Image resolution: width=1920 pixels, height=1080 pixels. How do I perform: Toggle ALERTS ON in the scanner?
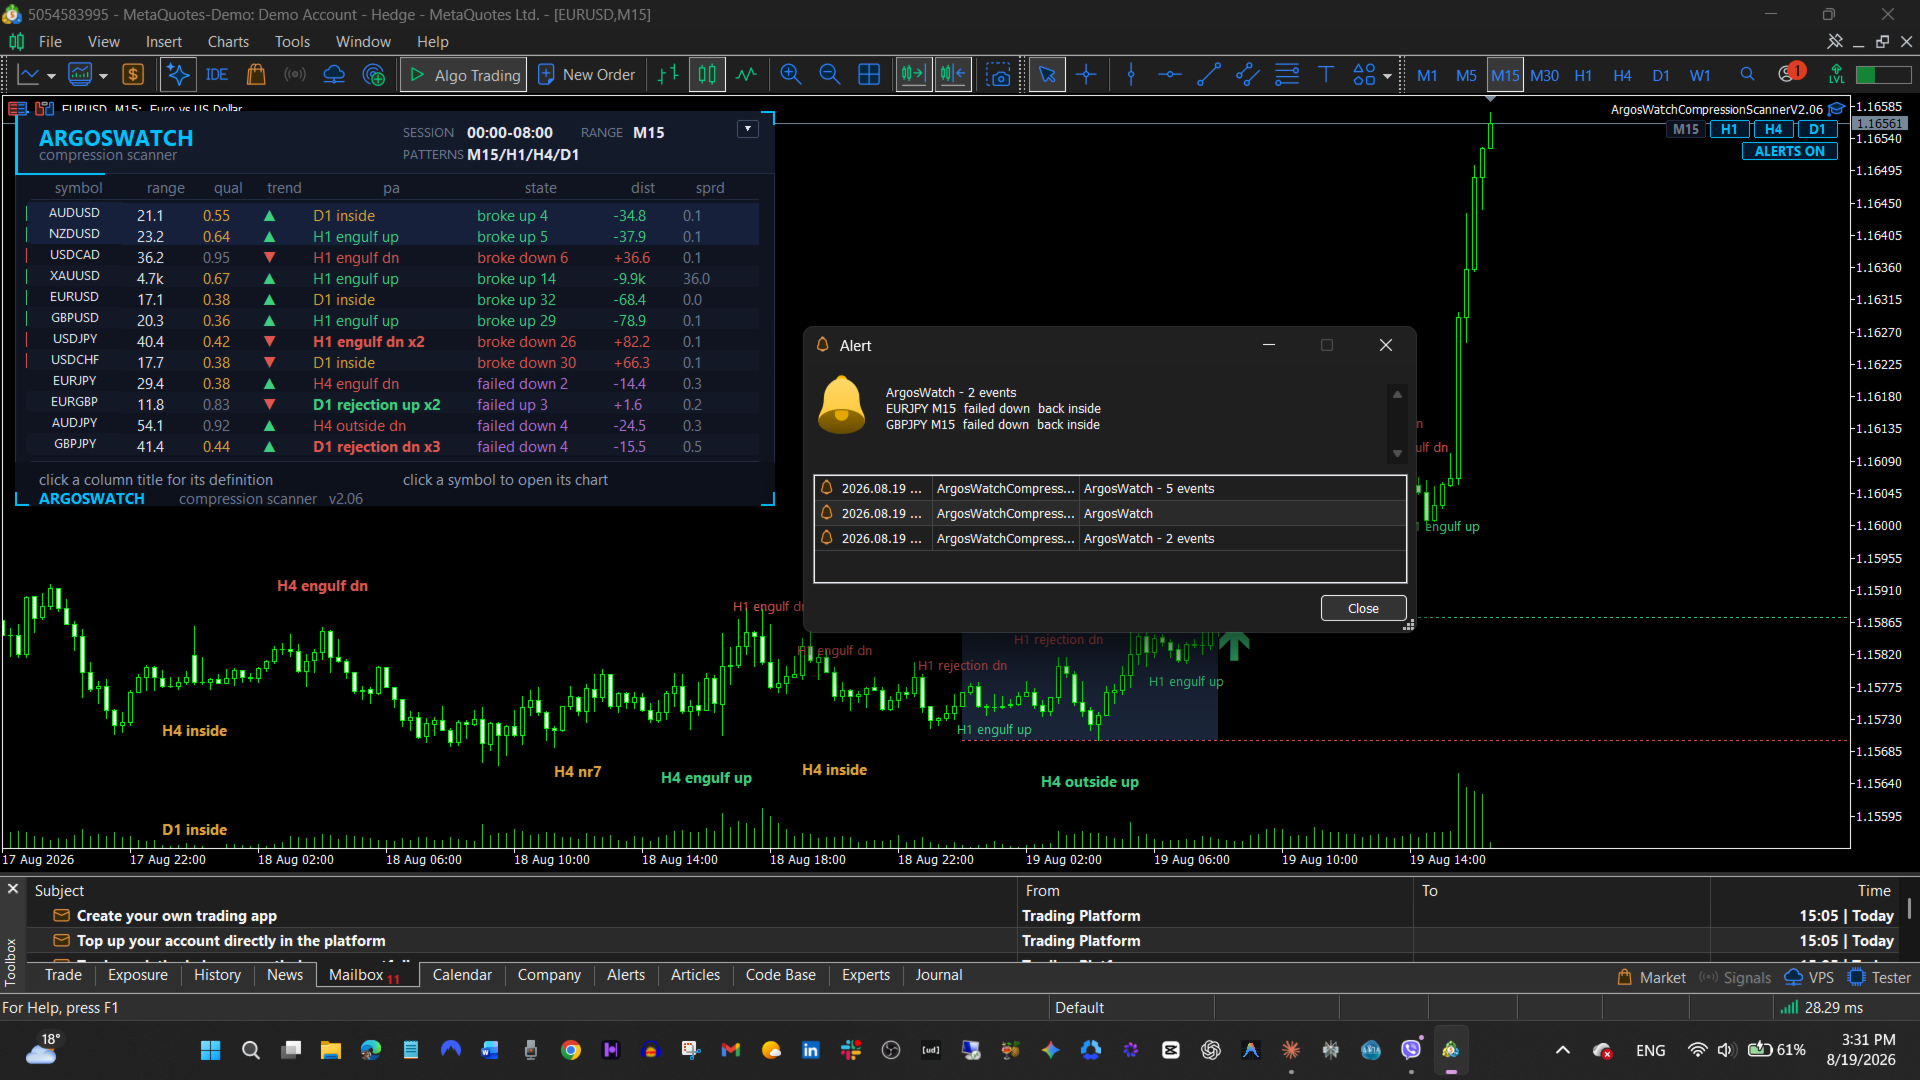pyautogui.click(x=1789, y=151)
